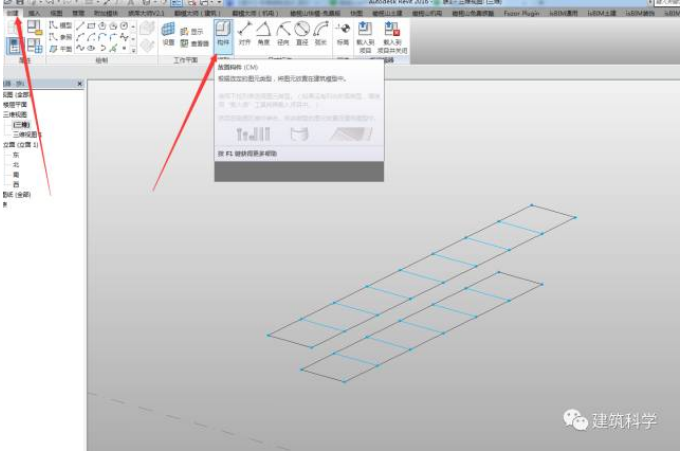Toggle the highlighted Properties palette button
This screenshot has height=454, width=685.
[x=14, y=45]
